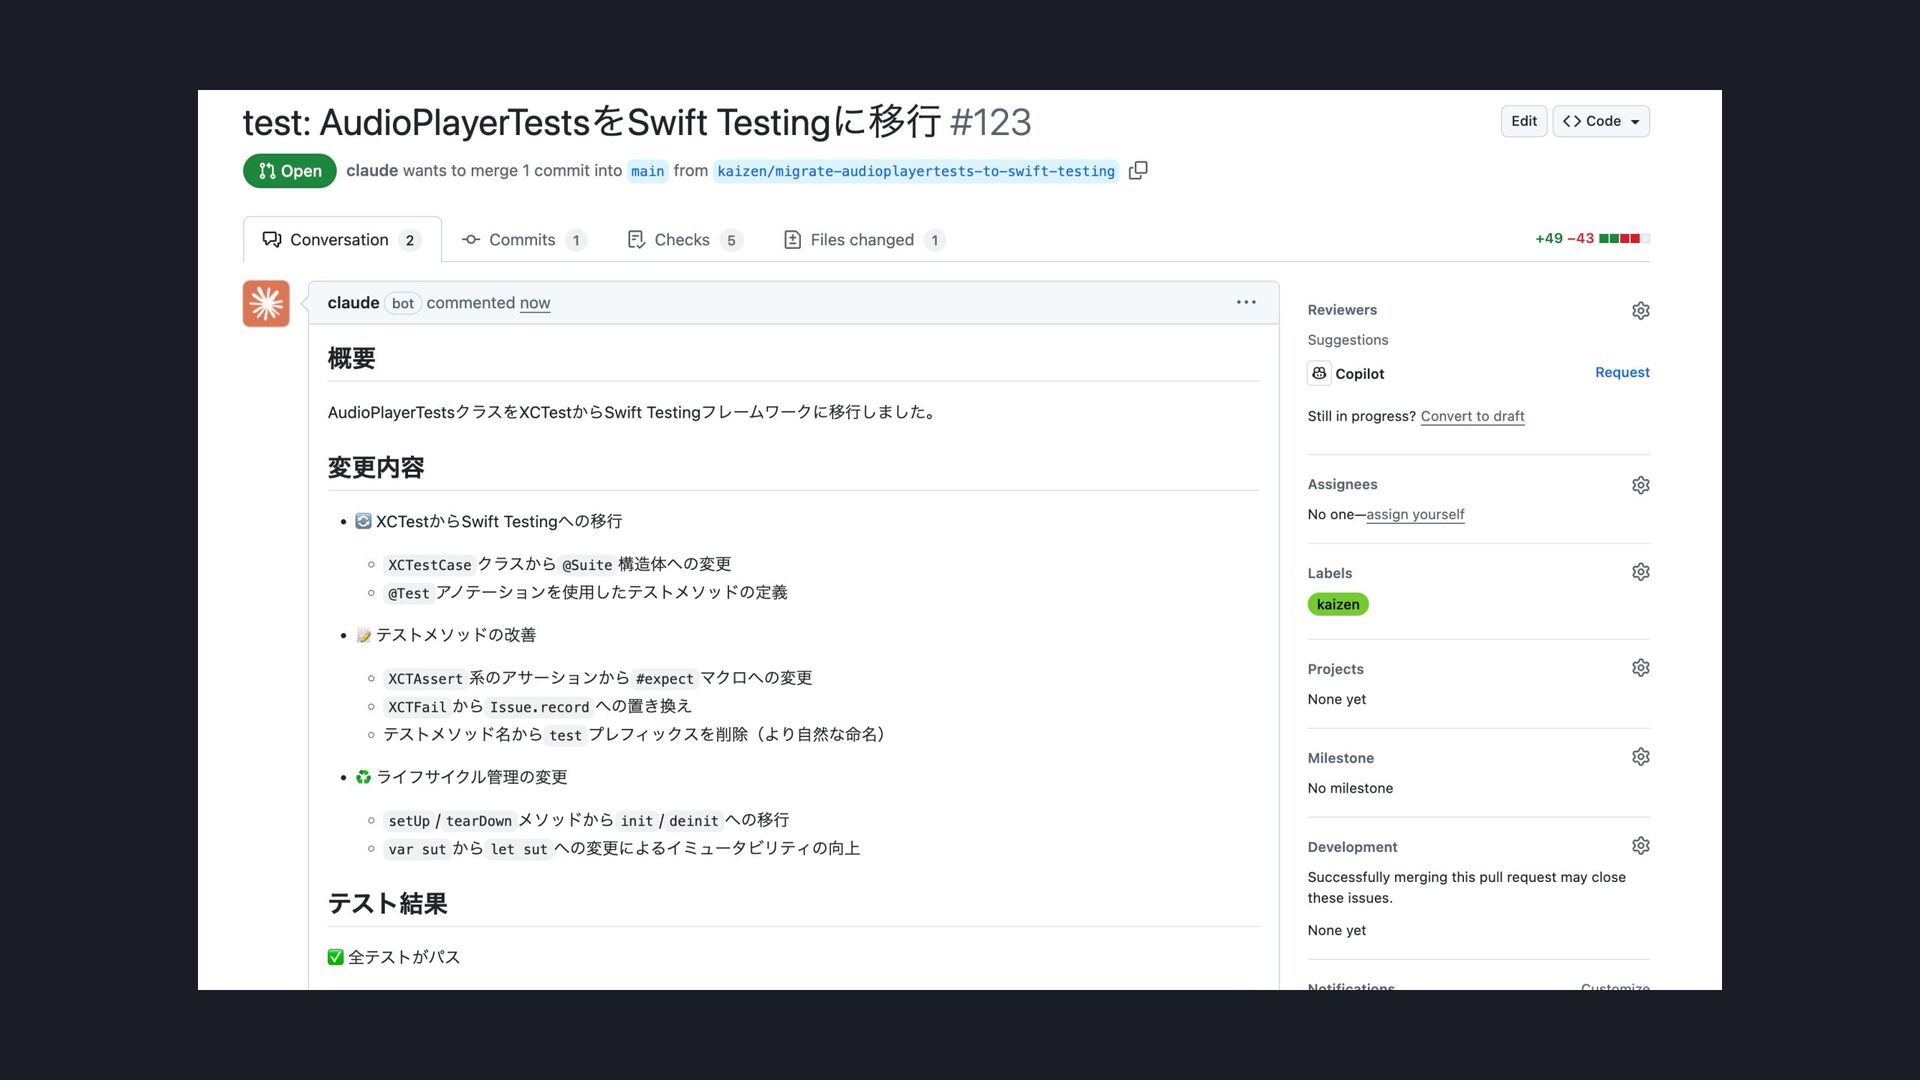Click the Files changed count badge 1
The image size is (1920, 1080).
[935, 240]
